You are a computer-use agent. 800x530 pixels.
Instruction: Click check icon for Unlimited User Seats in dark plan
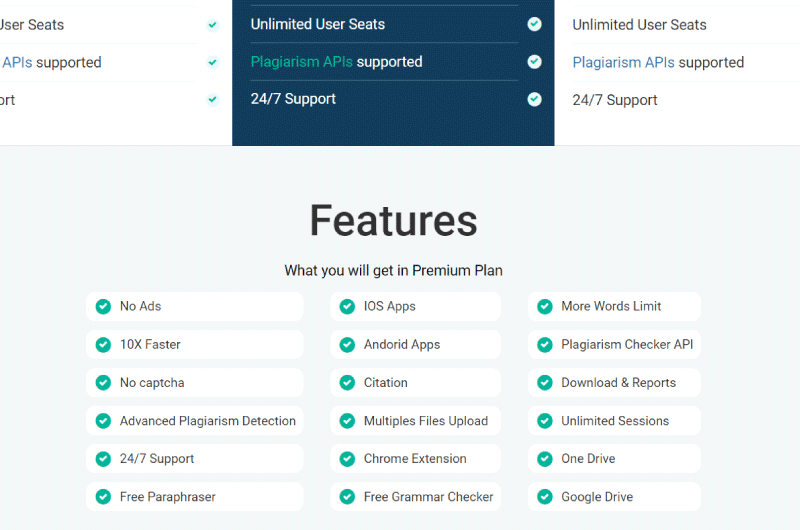point(534,24)
